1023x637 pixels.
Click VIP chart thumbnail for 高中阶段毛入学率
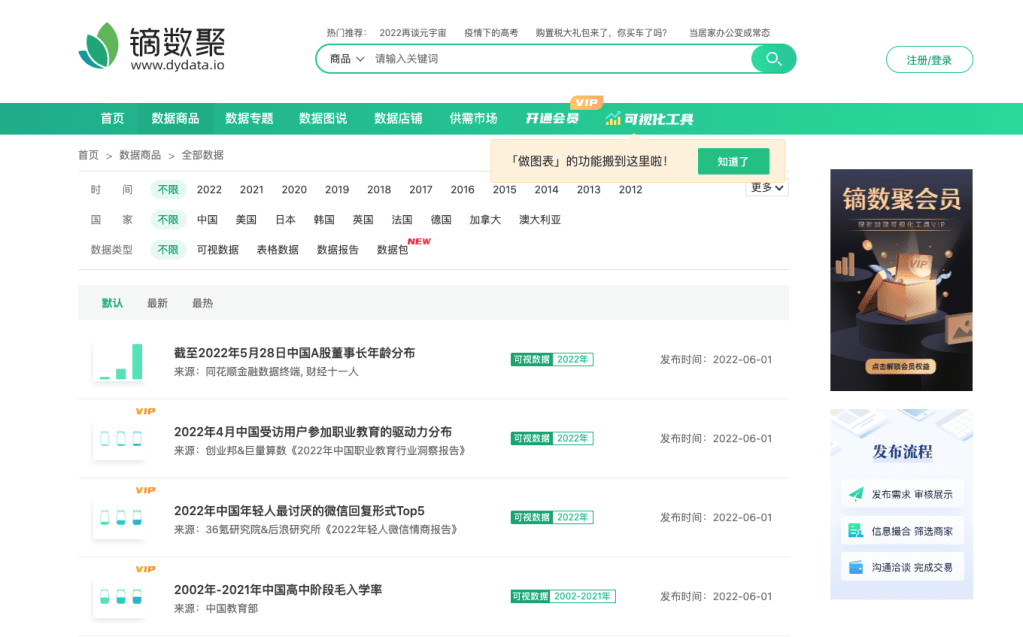click(x=120, y=596)
